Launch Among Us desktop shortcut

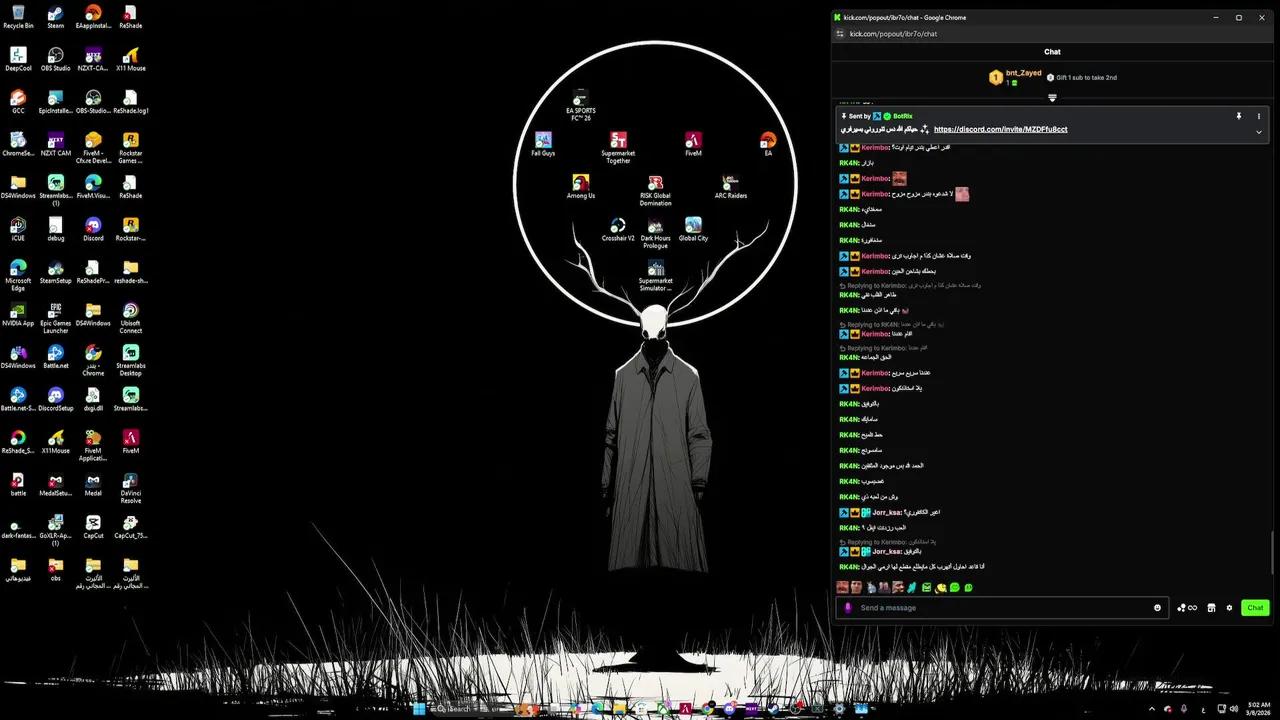click(580, 187)
